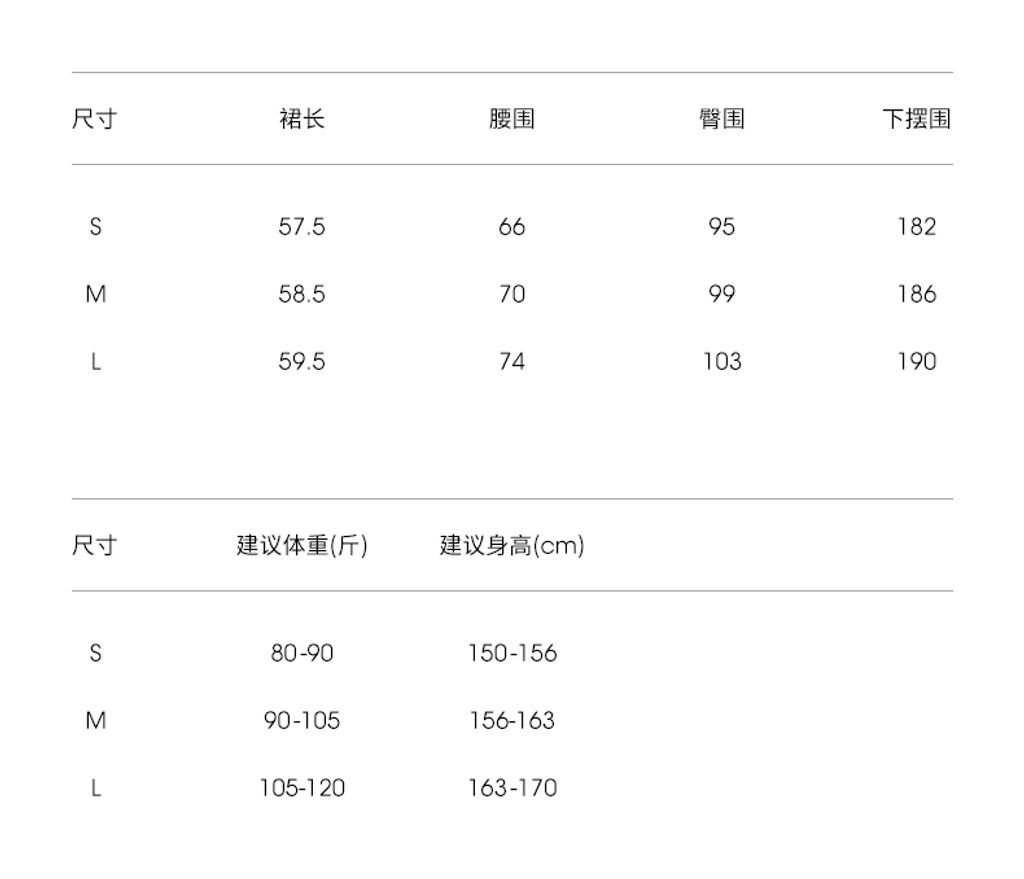Click the 150-156 suggested height cell
Screen dimensions: 1024x879
click(512, 654)
